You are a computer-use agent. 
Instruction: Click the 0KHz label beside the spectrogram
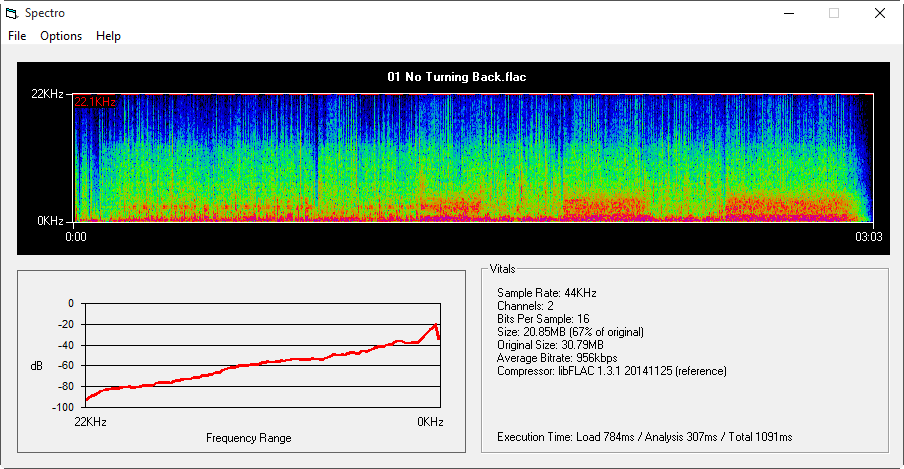(50, 221)
